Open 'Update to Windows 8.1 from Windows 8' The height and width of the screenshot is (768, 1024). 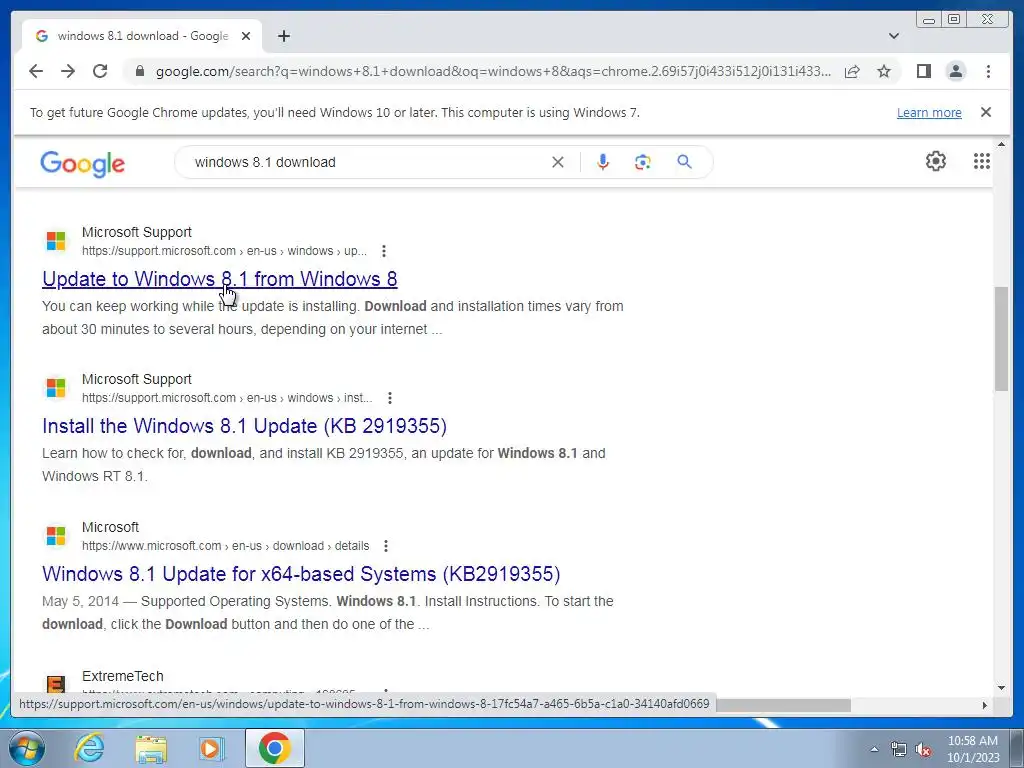(219, 279)
